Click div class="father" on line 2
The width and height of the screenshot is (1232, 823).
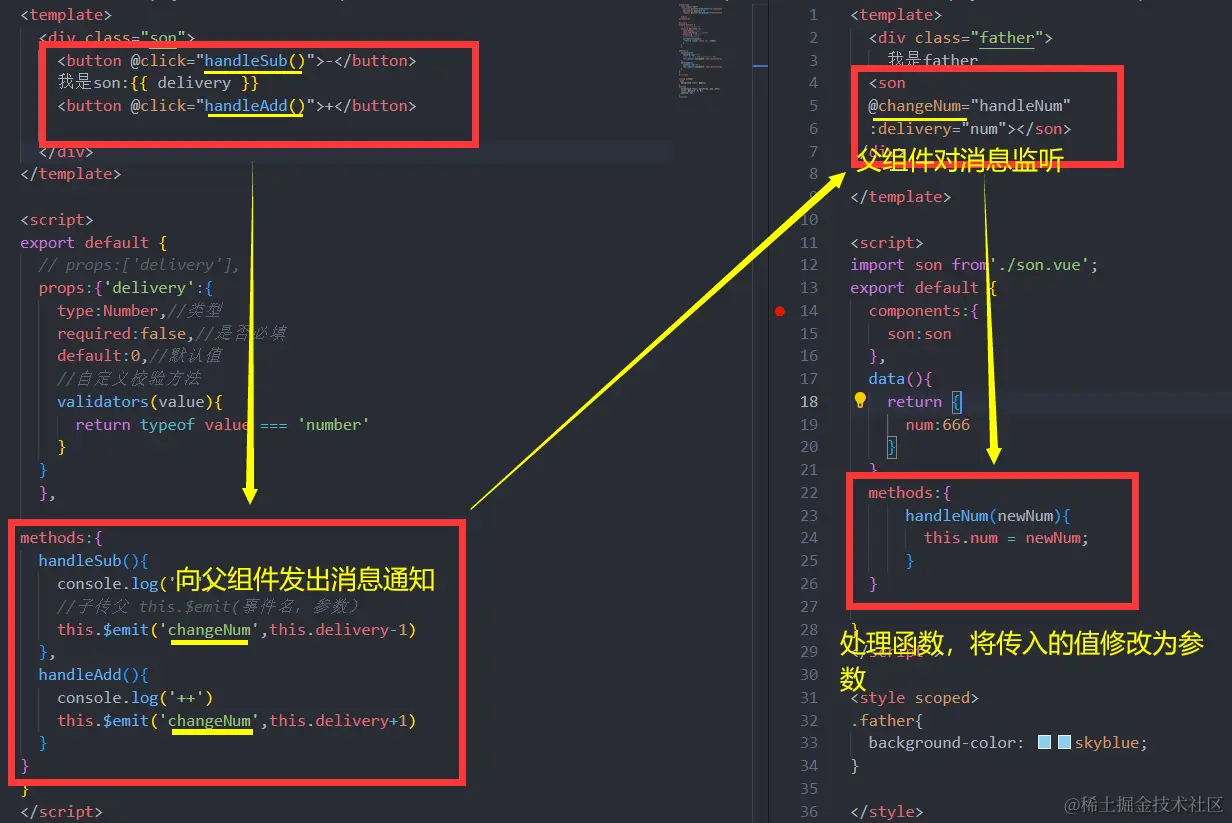click(960, 38)
